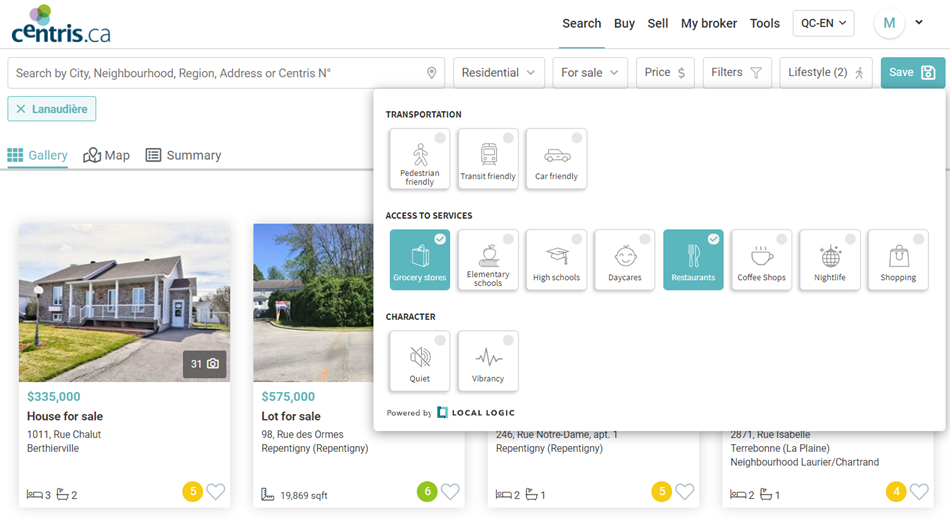This screenshot has height=519, width=950.
Task: Click the Centris.ca logo
Action: [61, 24]
